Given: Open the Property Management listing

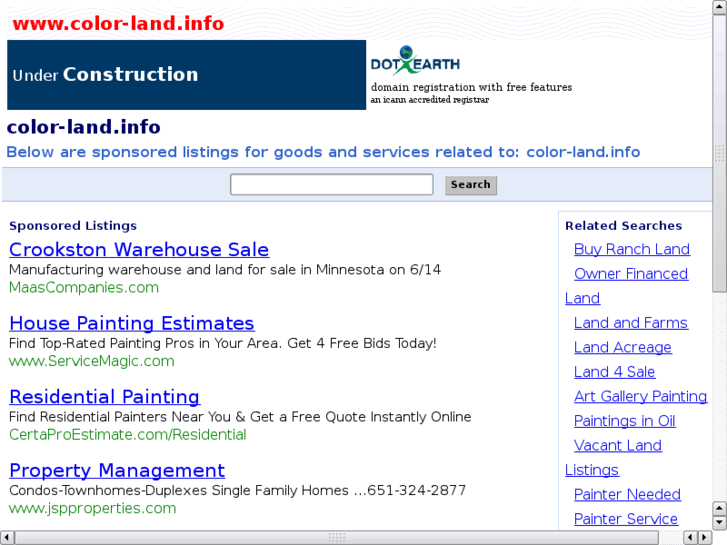Looking at the screenshot, I should coord(117,470).
